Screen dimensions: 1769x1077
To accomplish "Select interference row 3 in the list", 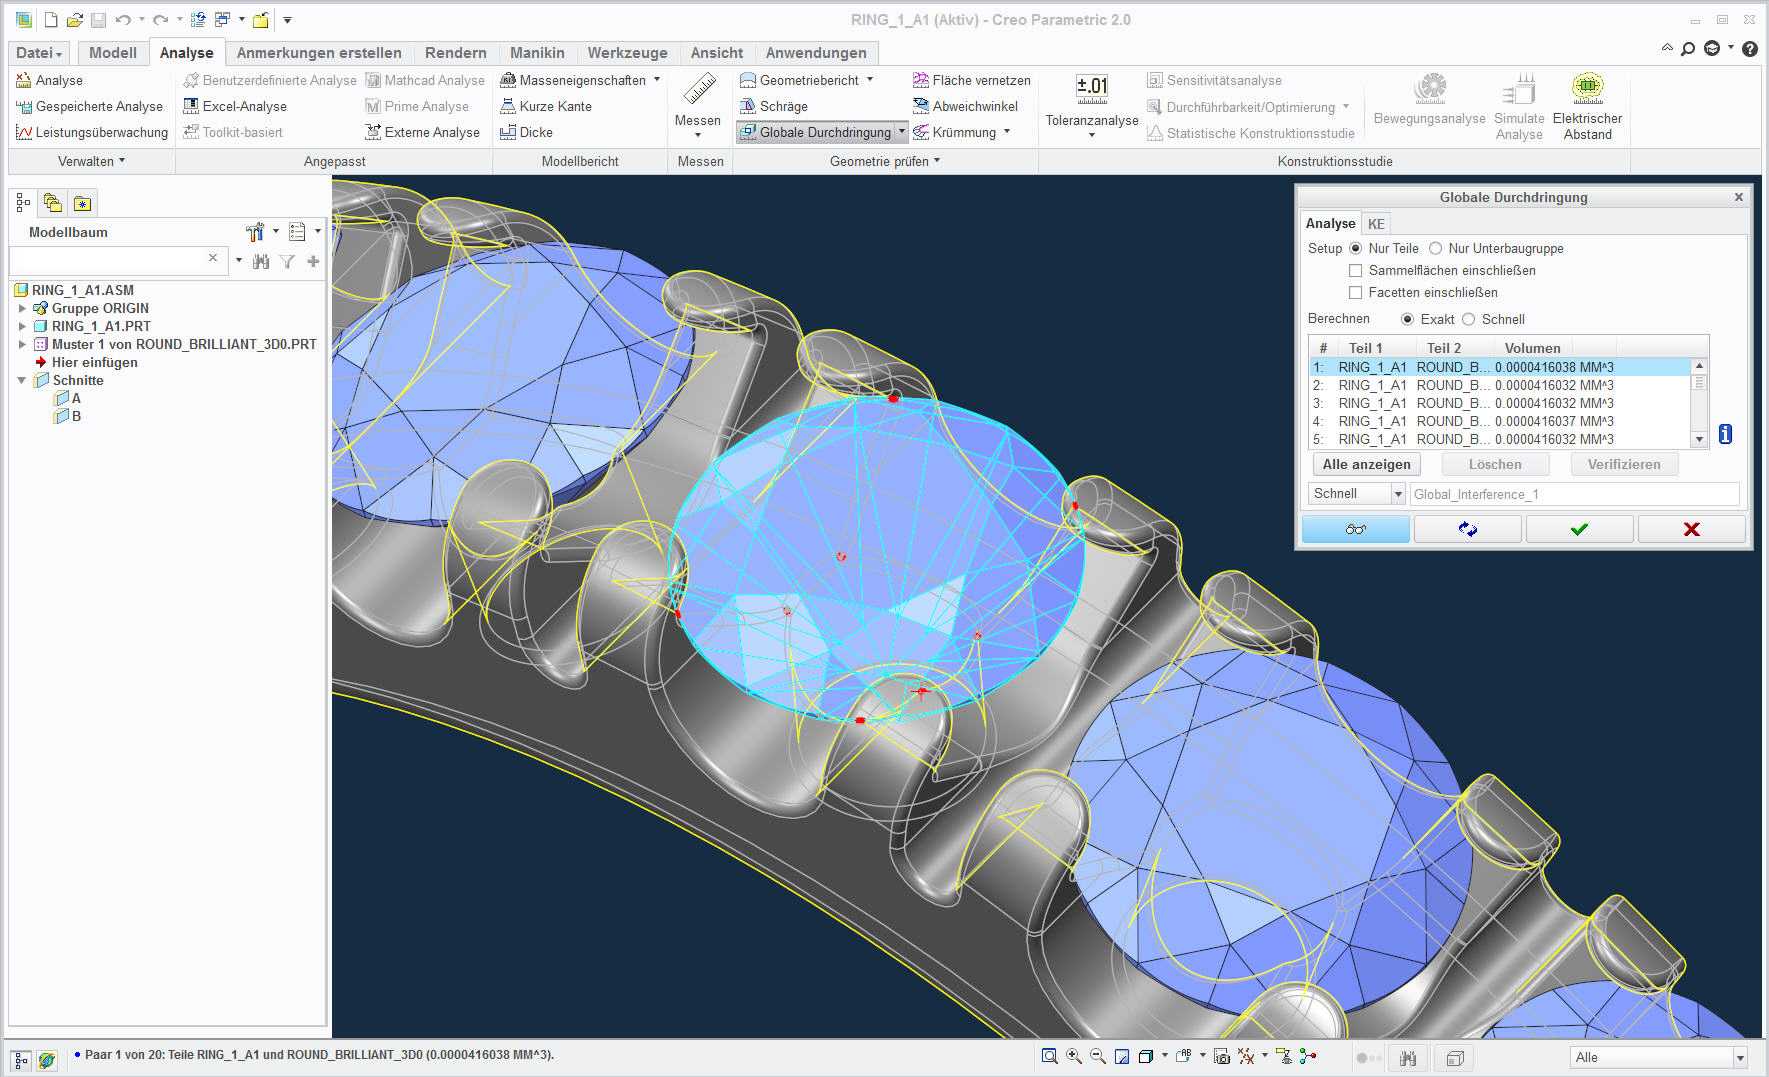I will point(1500,403).
